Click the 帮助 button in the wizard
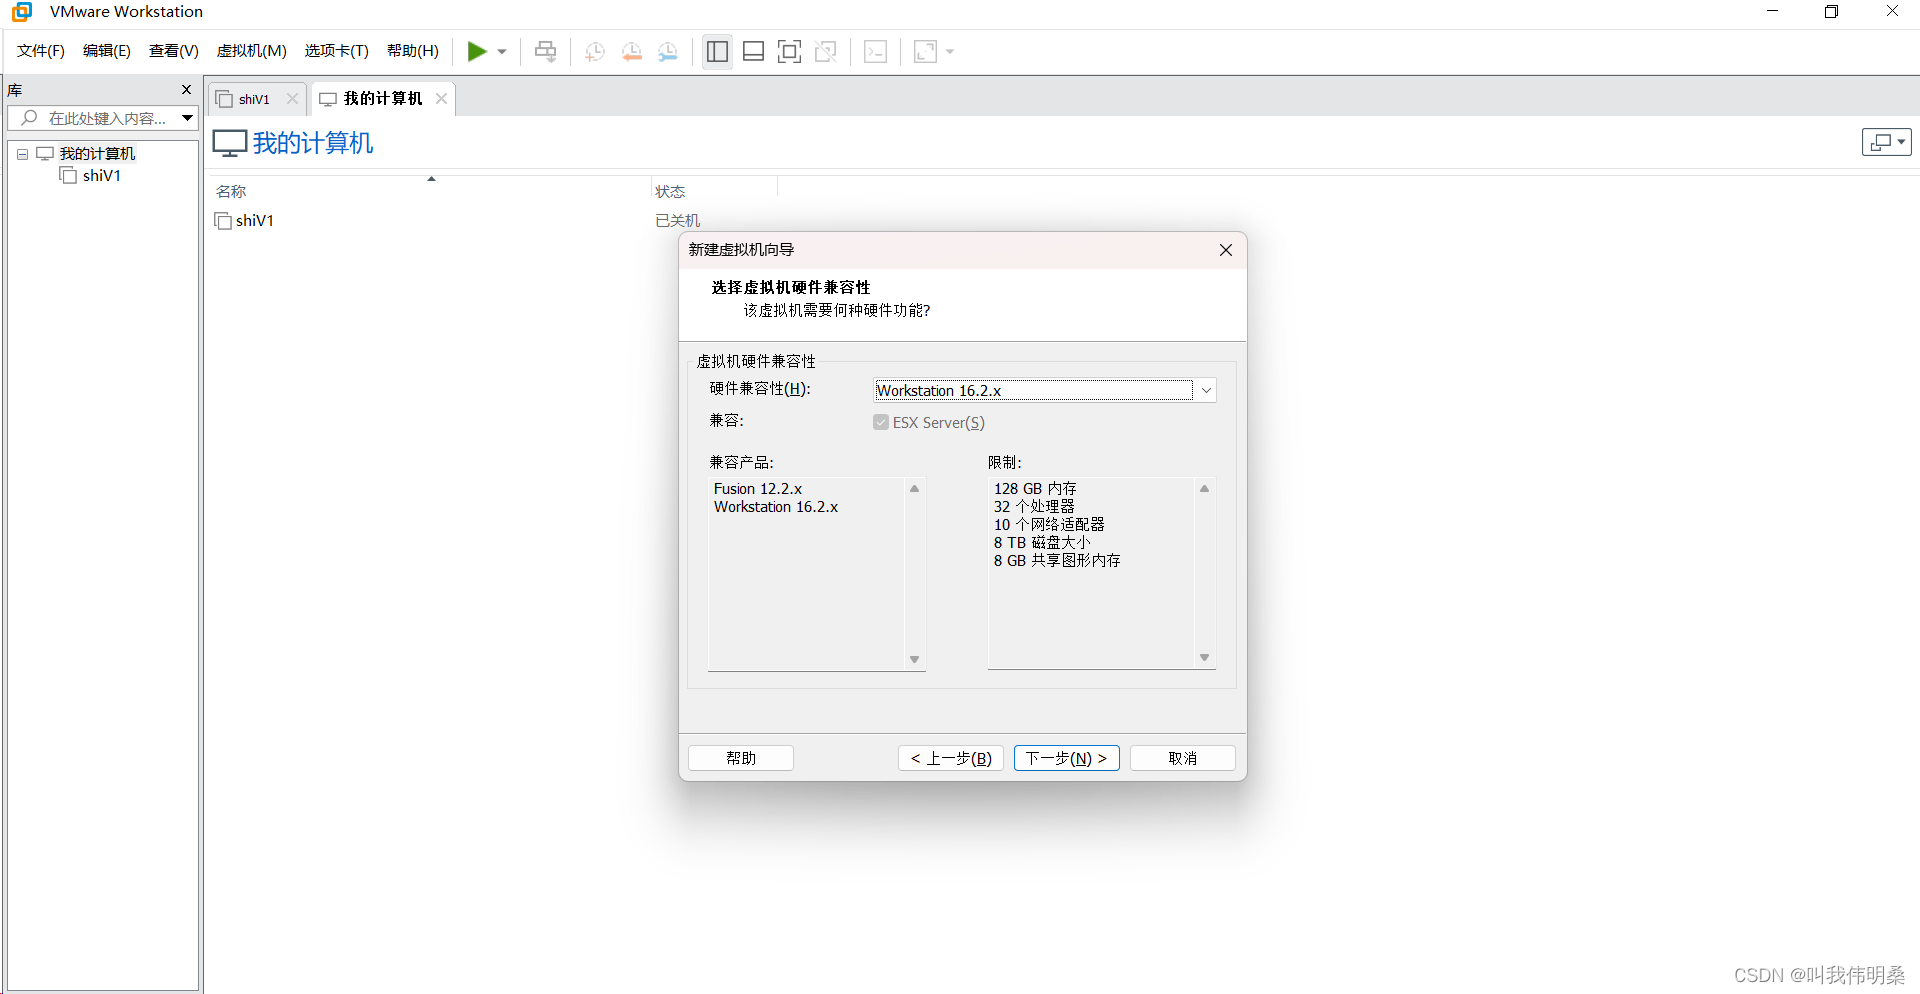The image size is (1920, 994). [x=741, y=758]
